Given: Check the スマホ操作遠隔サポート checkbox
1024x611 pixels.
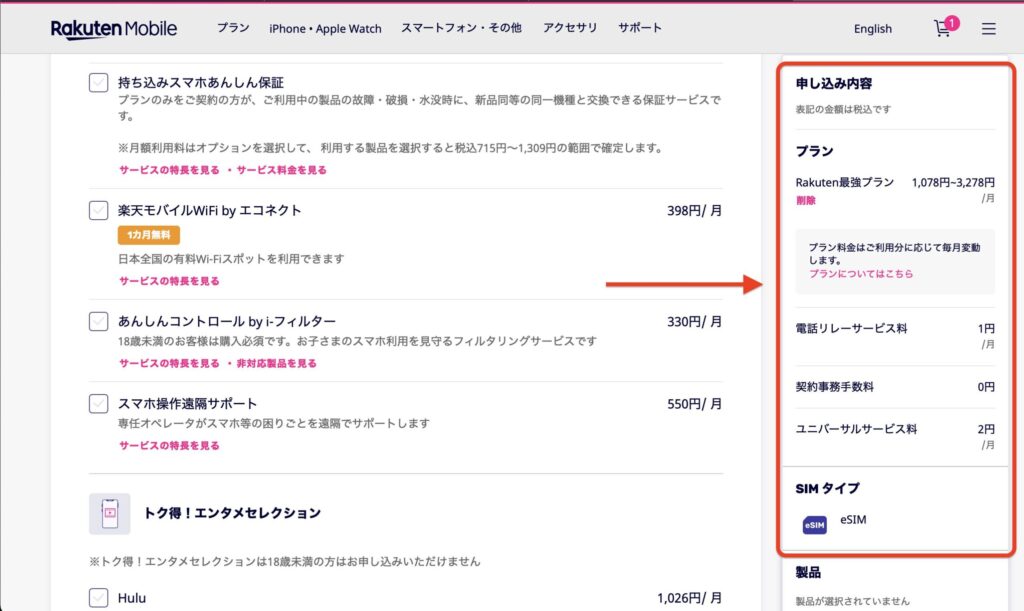Looking at the screenshot, I should 99,403.
